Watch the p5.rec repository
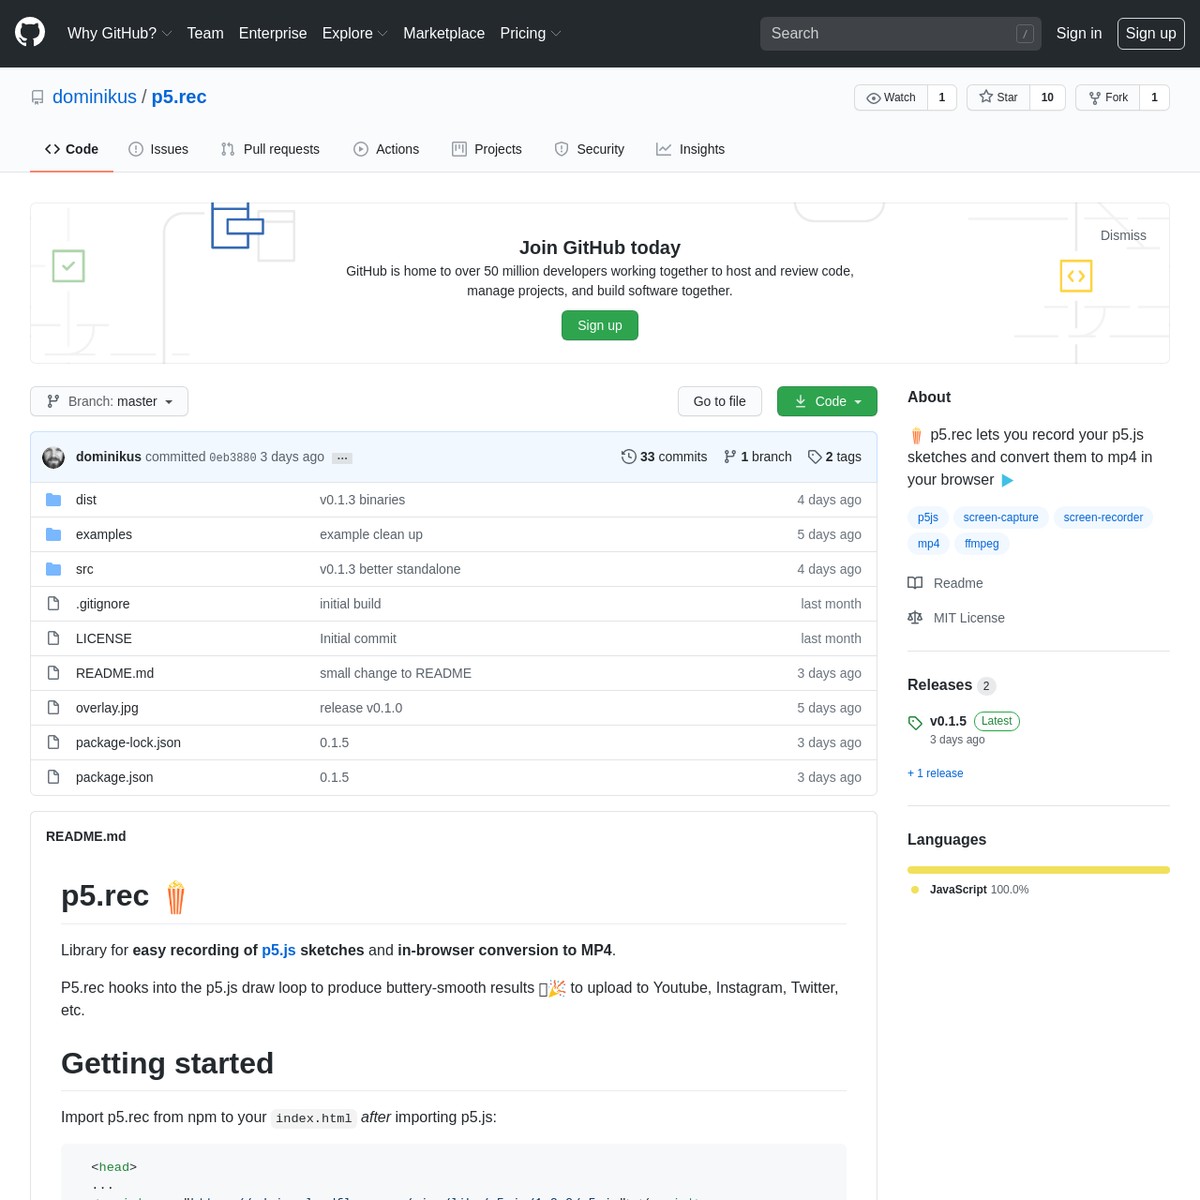Viewport: 1200px width, 1200px height. (x=891, y=97)
